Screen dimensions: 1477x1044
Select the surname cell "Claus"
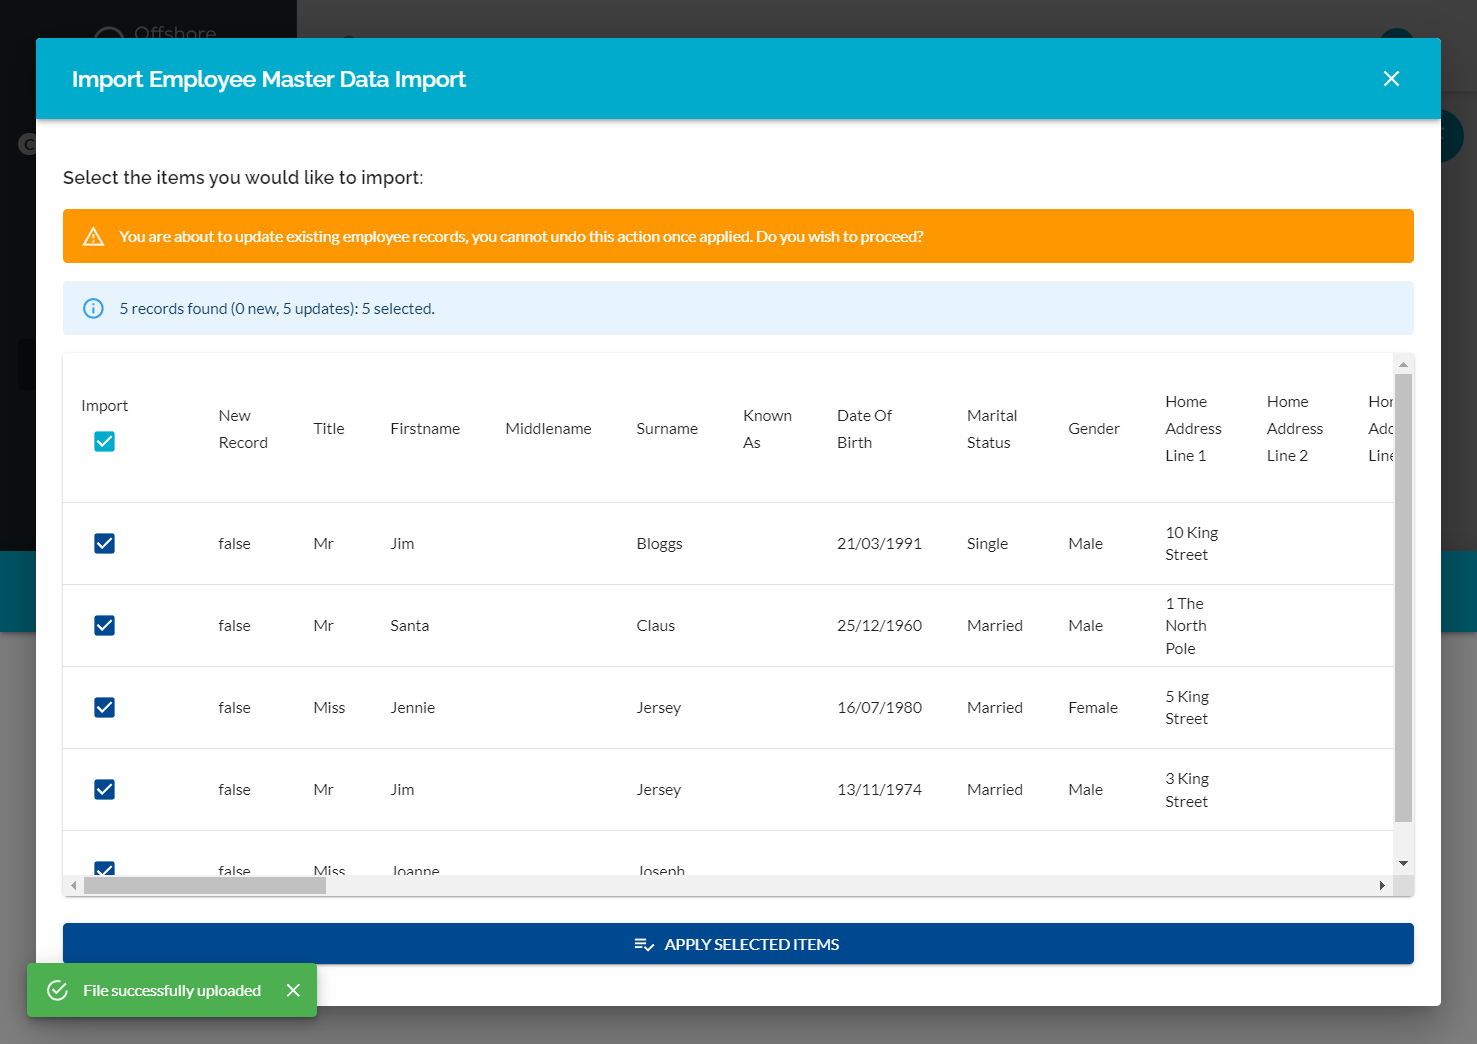[x=655, y=625]
